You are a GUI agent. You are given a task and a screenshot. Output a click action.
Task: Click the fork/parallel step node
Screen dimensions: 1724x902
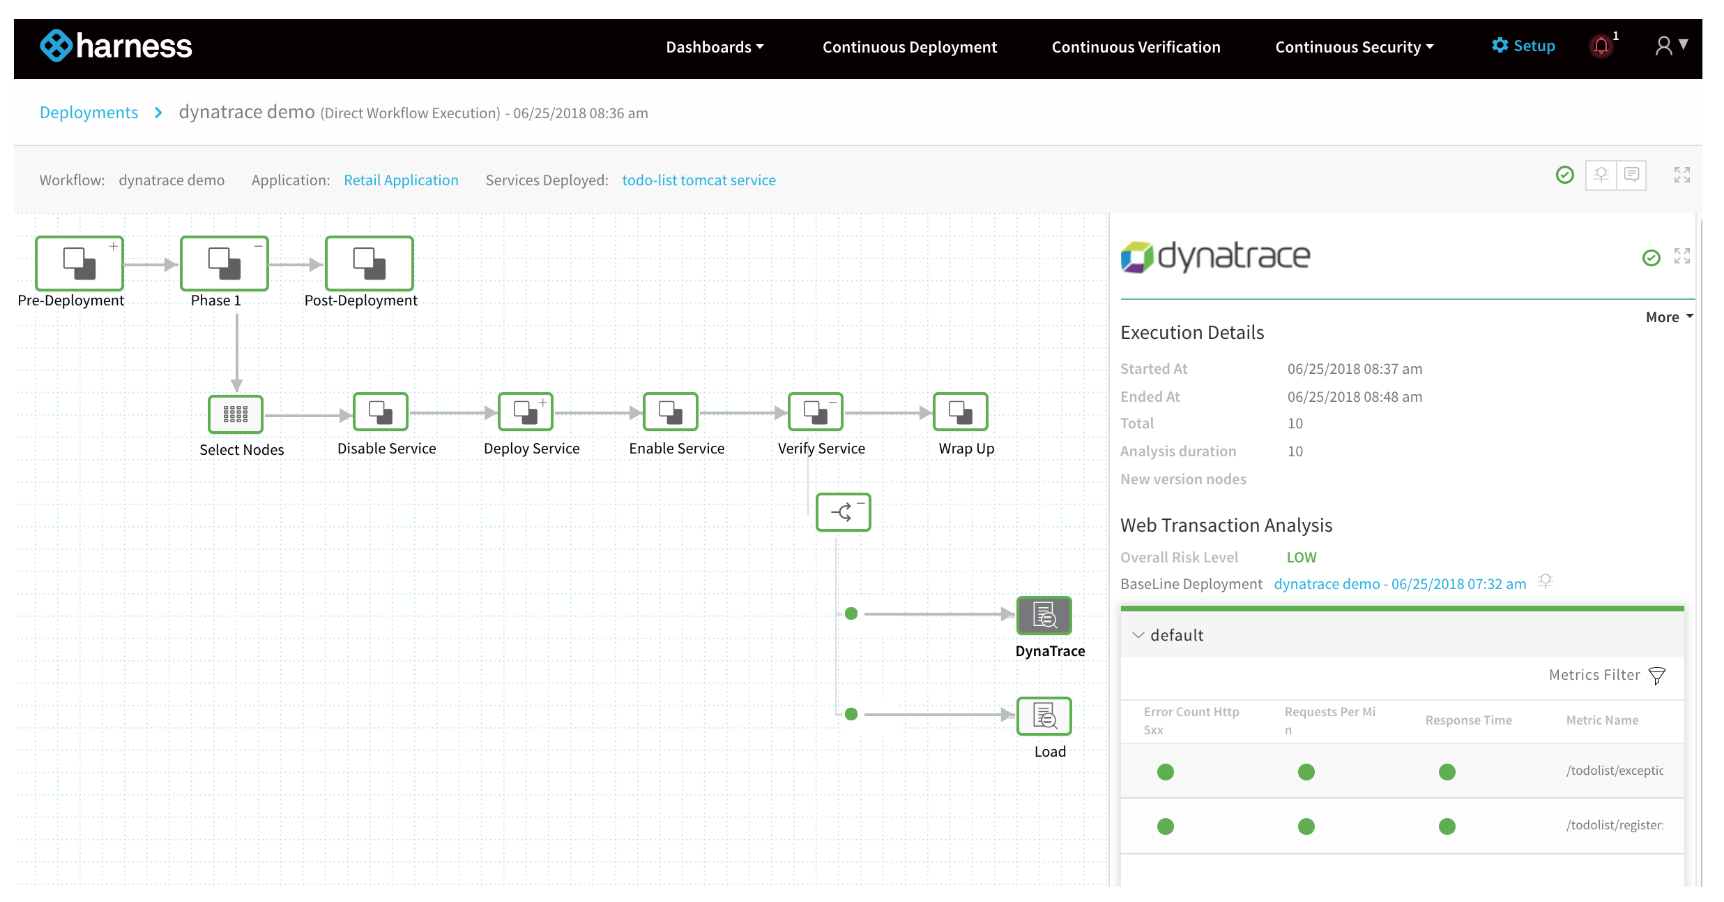pos(843,512)
